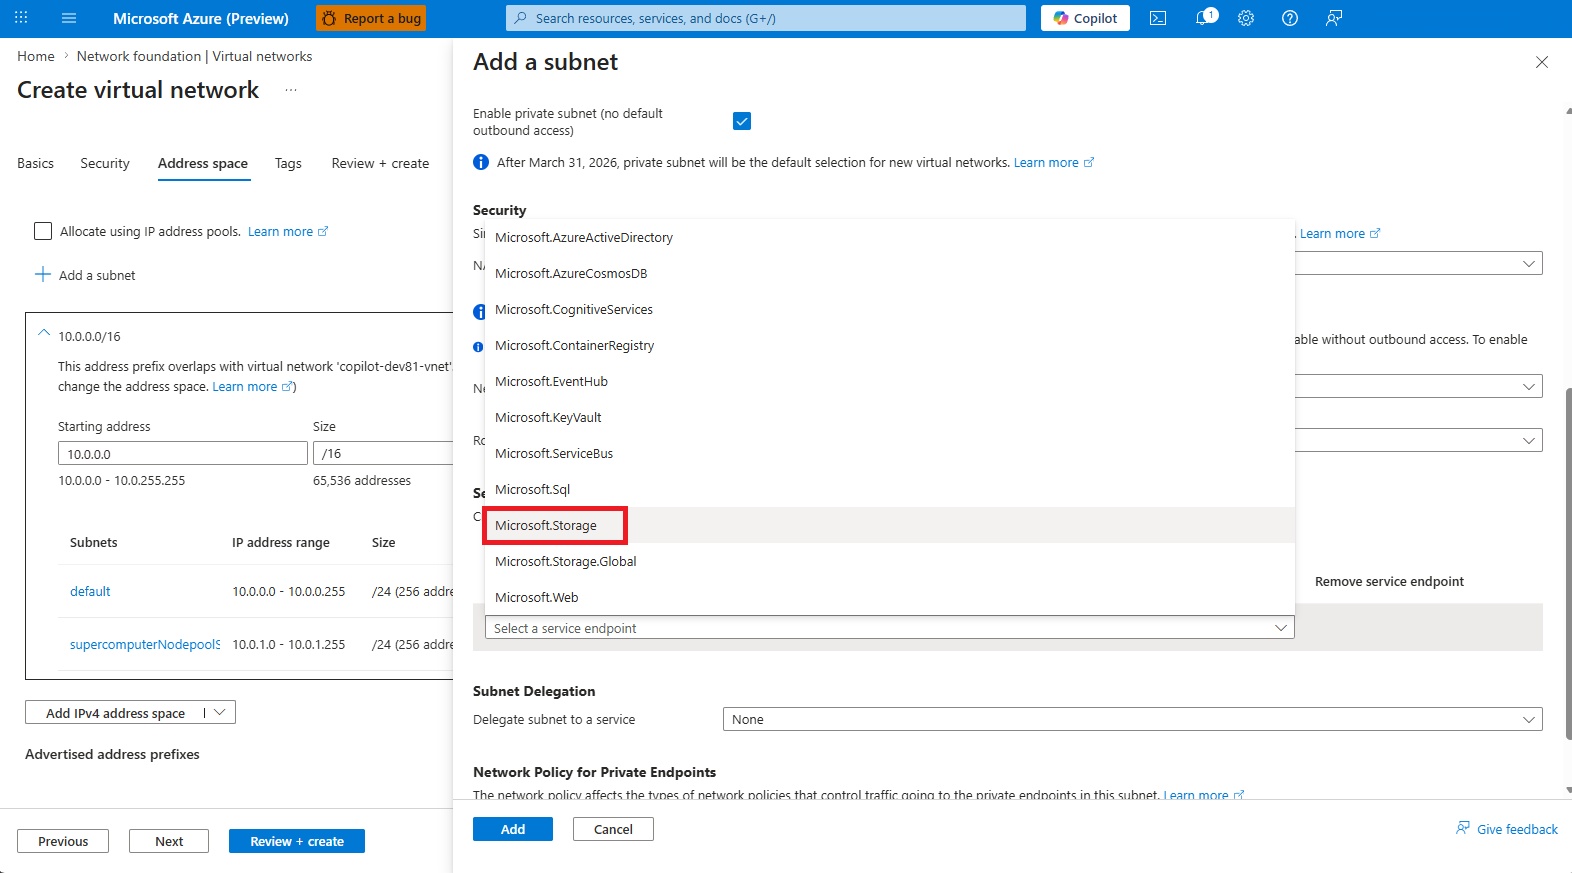1572x873 pixels.
Task: Open the Add IPv4 address space dropdown arrow
Action: coord(220,712)
